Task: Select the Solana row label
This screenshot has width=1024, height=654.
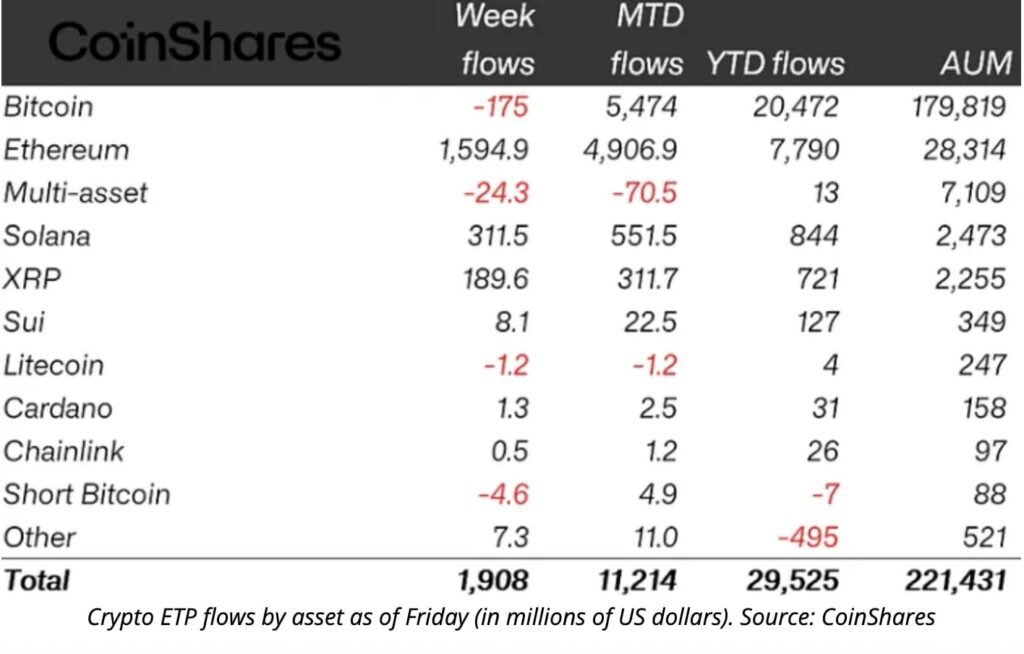Action: coord(47,236)
